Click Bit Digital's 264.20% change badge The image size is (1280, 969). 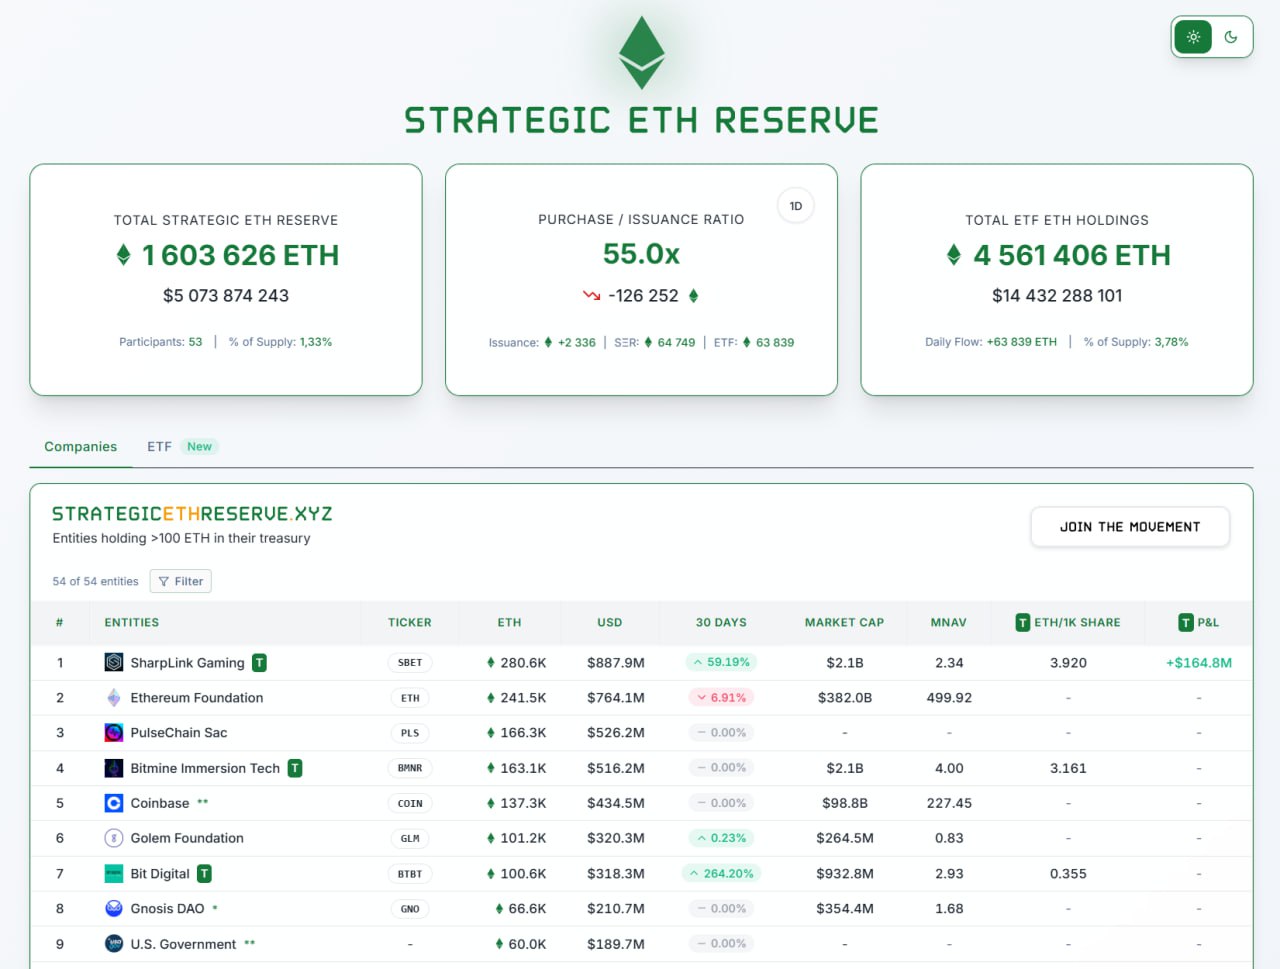tap(721, 873)
